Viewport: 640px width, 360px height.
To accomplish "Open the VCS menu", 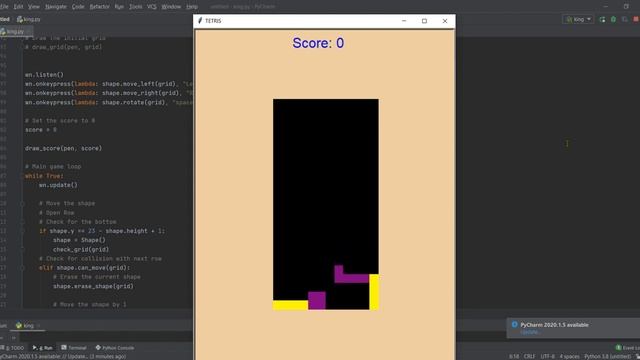I will click(151, 7).
